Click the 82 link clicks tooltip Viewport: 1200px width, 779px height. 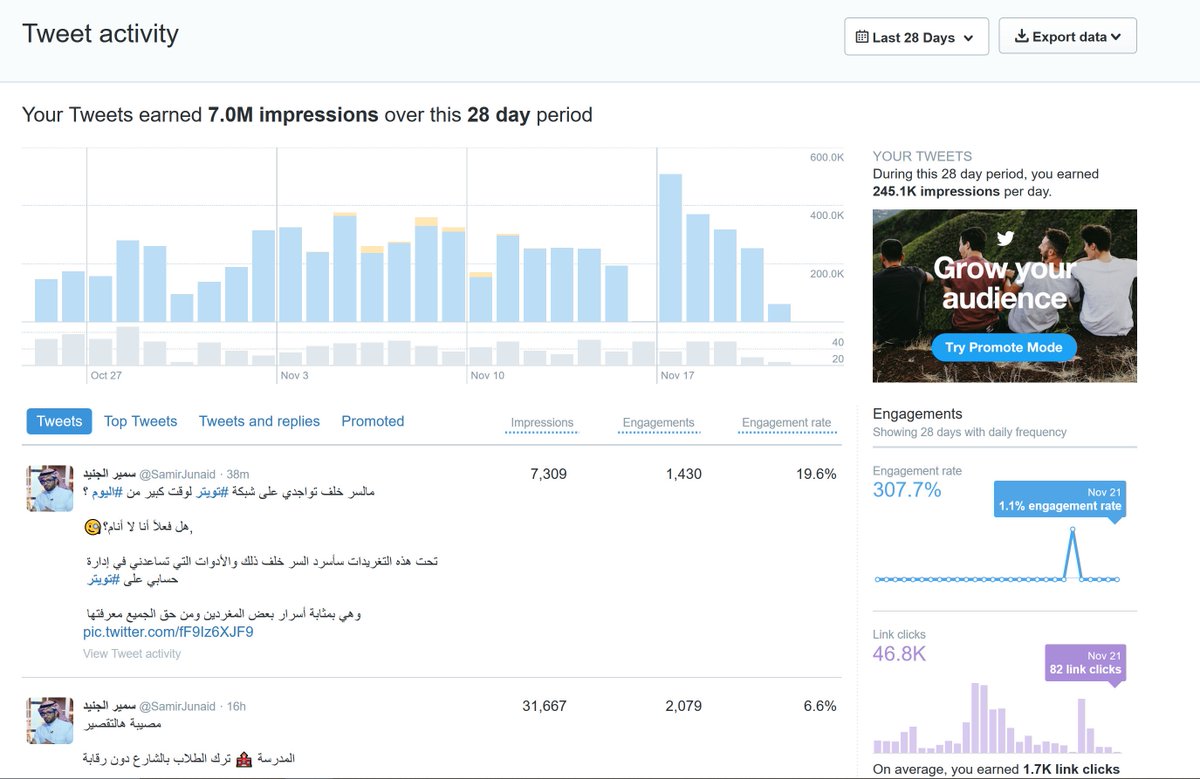(1085, 663)
